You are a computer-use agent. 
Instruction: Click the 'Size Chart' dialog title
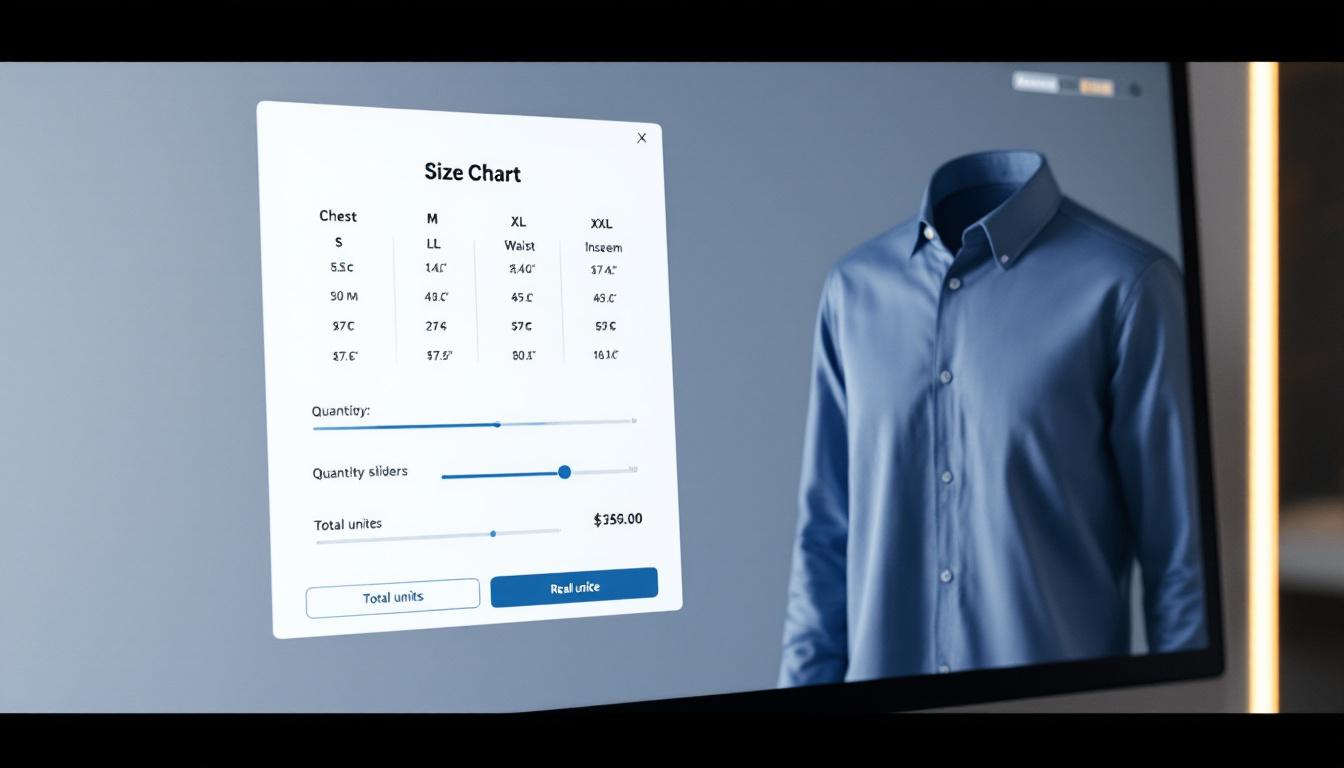pos(472,173)
